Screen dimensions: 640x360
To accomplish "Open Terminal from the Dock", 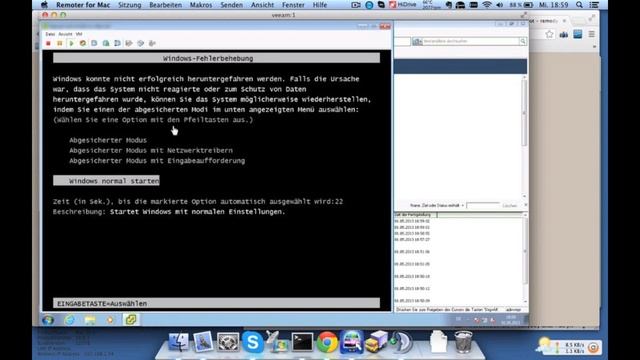I will [302, 342].
